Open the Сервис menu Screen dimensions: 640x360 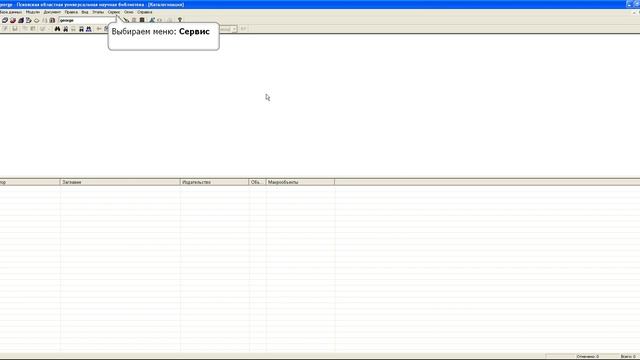coord(114,12)
